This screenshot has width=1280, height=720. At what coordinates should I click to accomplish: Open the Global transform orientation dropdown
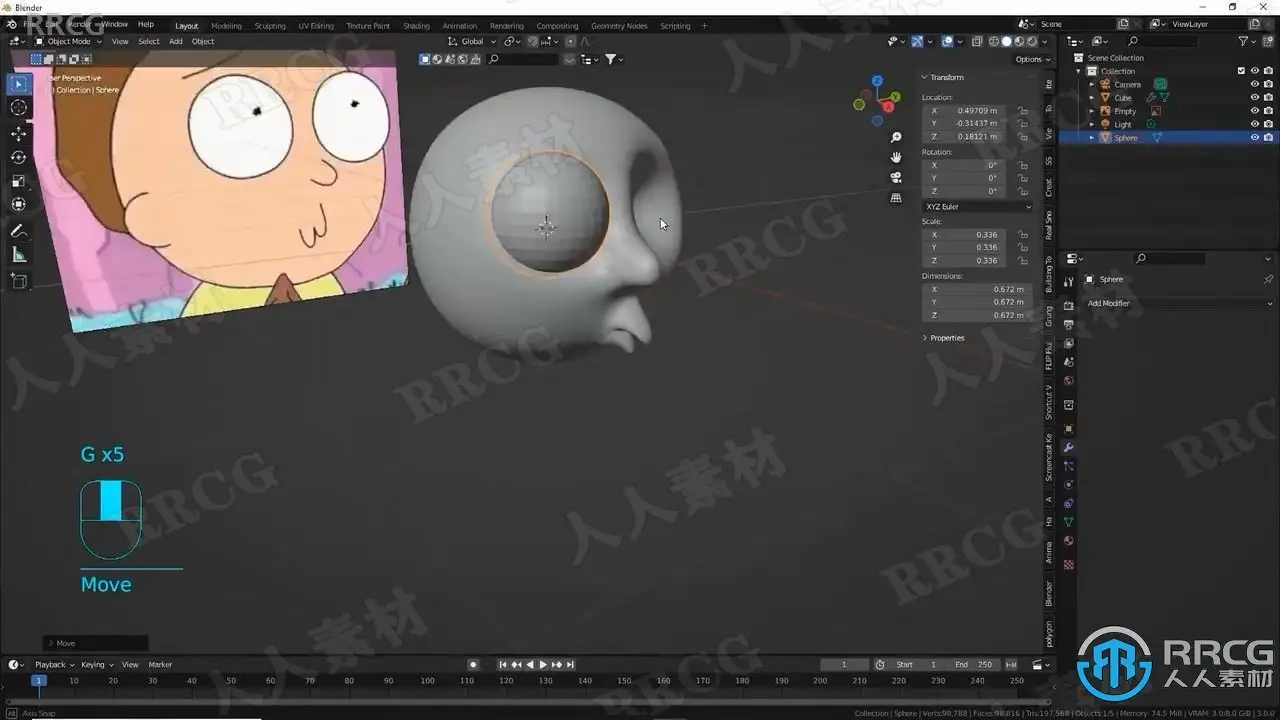point(472,41)
